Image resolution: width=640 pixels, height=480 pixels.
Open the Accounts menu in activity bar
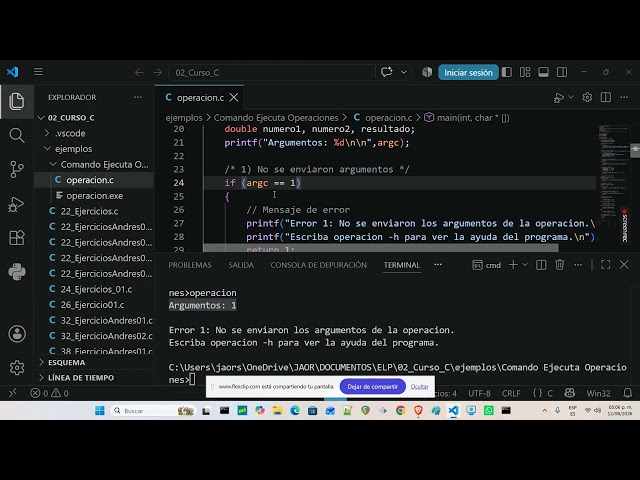[17, 334]
